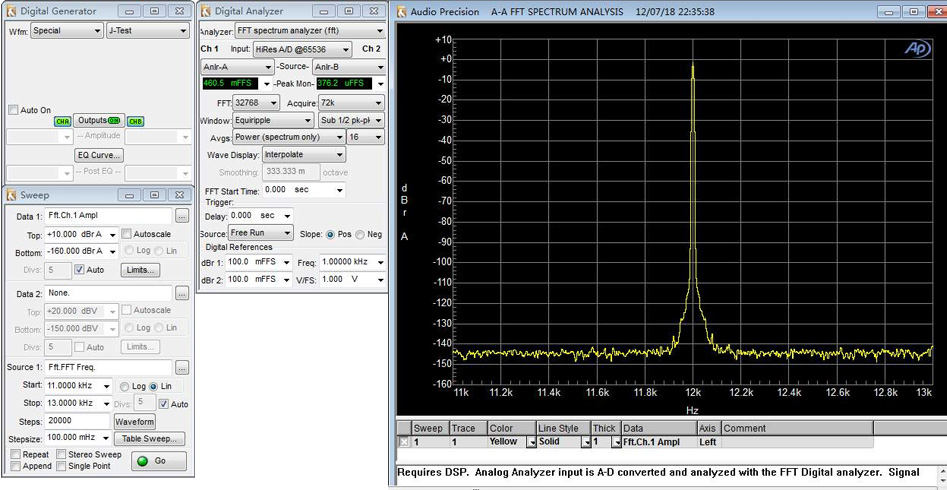Open the Window Equiripple dropdown

point(274,120)
